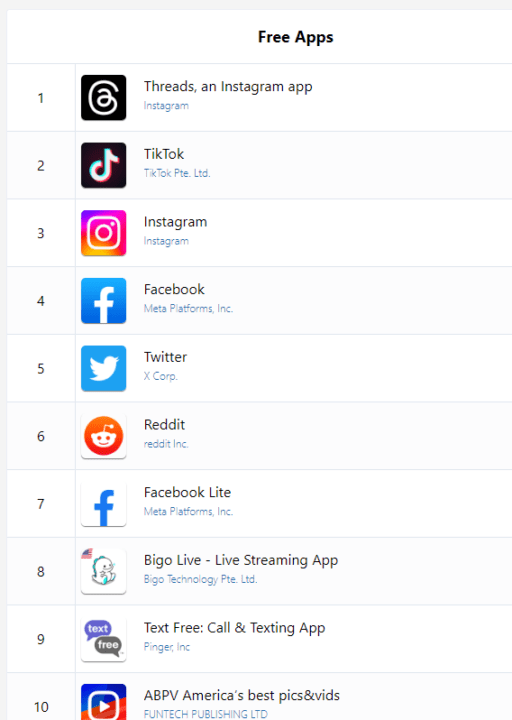The height and width of the screenshot is (720, 512).
Task: Open Threads, an Instagram app title
Action: (x=228, y=87)
